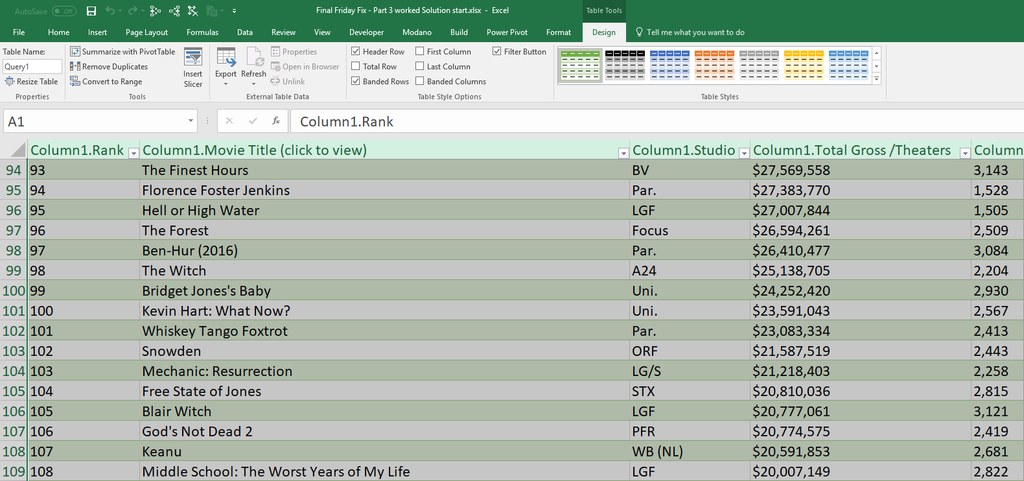The height and width of the screenshot is (481, 1024).
Task: Select the gold table style swatch
Action: [x=804, y=65]
